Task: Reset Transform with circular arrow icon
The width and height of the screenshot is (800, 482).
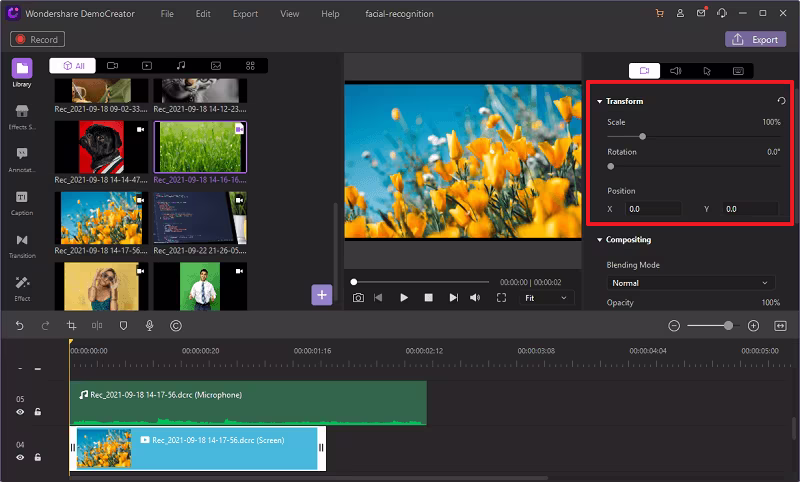Action: tap(781, 101)
